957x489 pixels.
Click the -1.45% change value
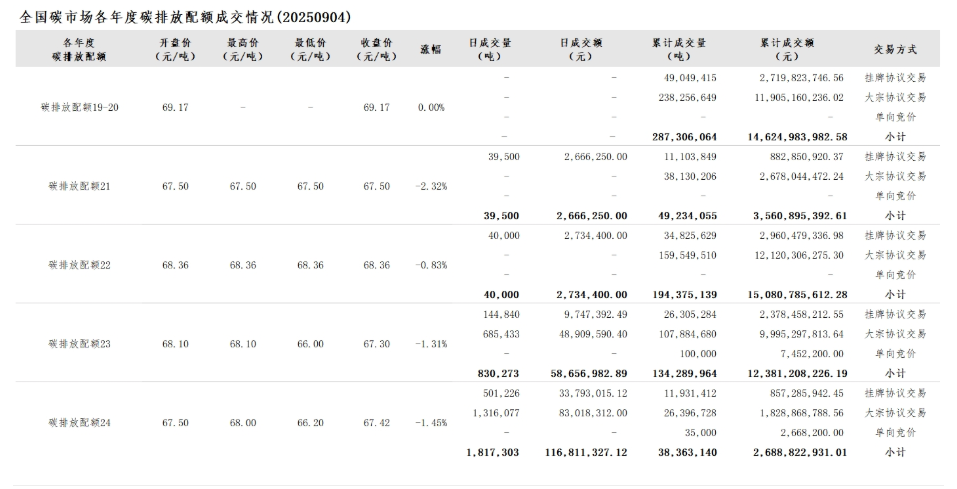[x=431, y=423]
